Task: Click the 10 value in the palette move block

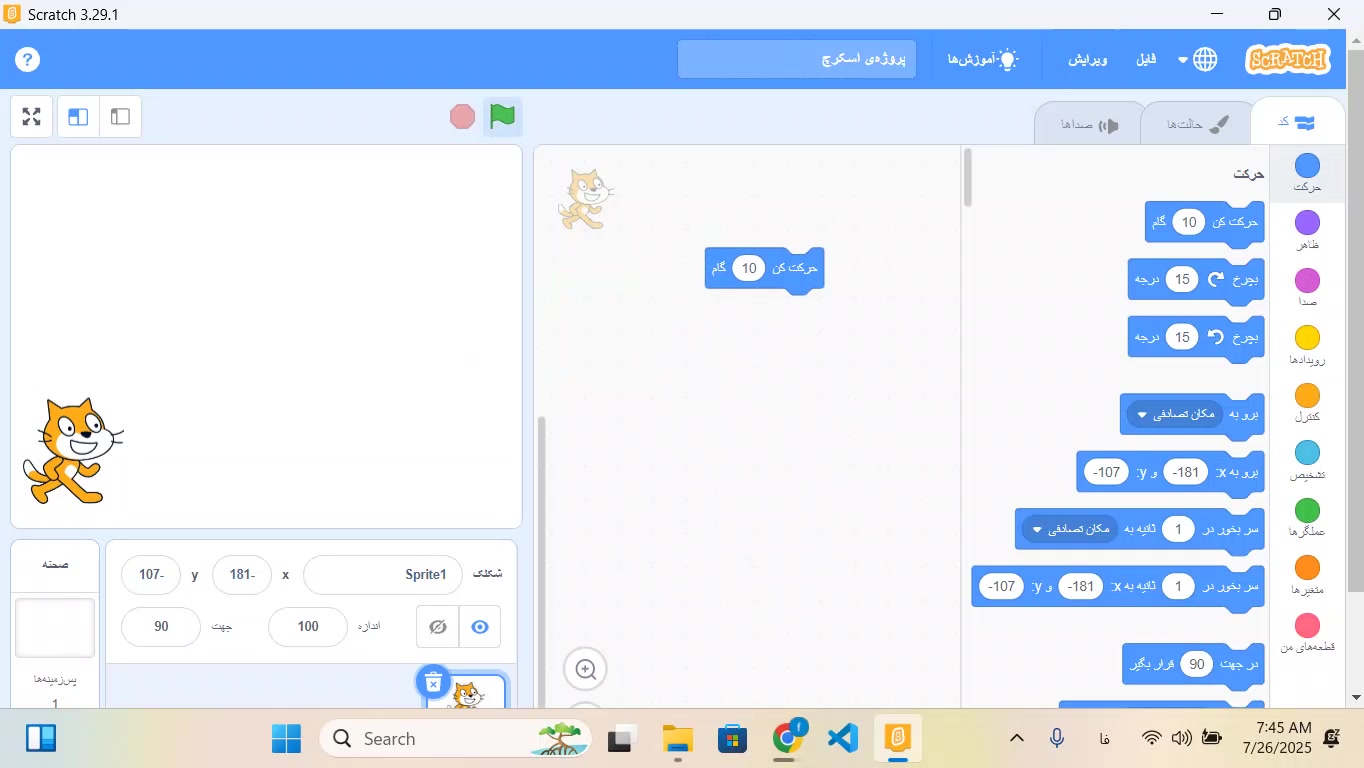Action: pyautogui.click(x=1189, y=222)
